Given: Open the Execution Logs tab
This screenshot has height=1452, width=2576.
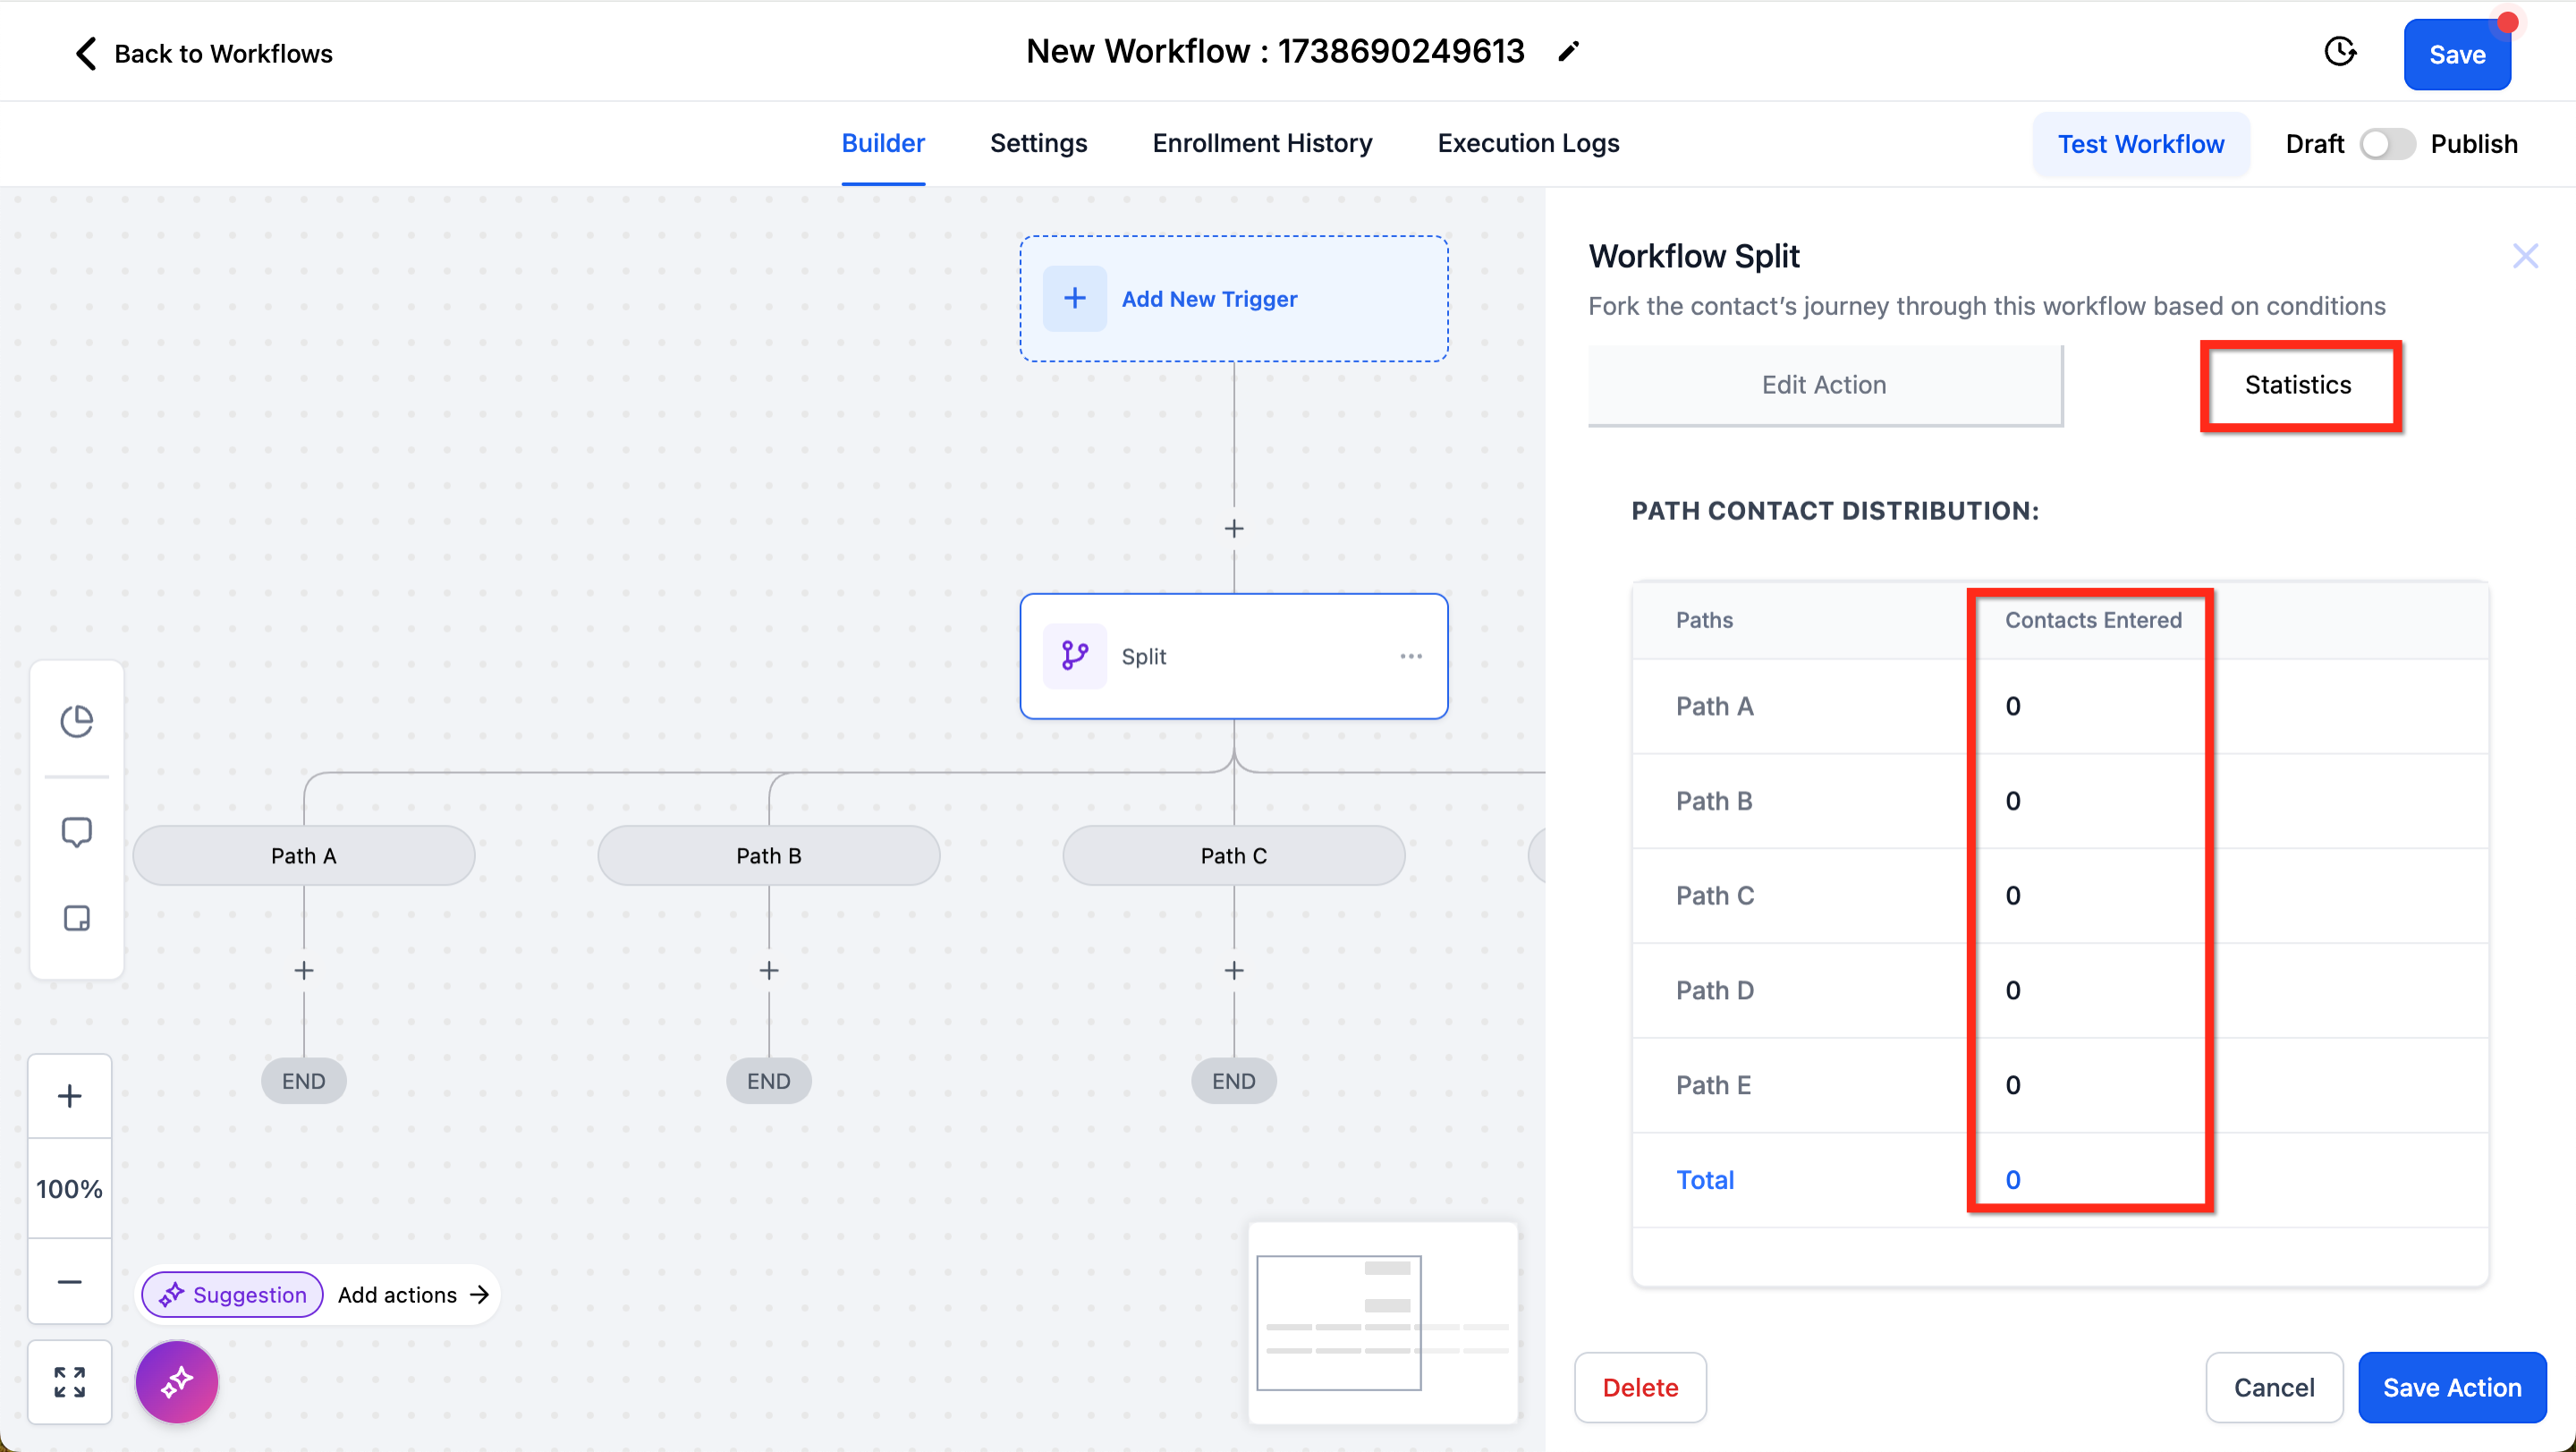Looking at the screenshot, I should click(x=1528, y=144).
